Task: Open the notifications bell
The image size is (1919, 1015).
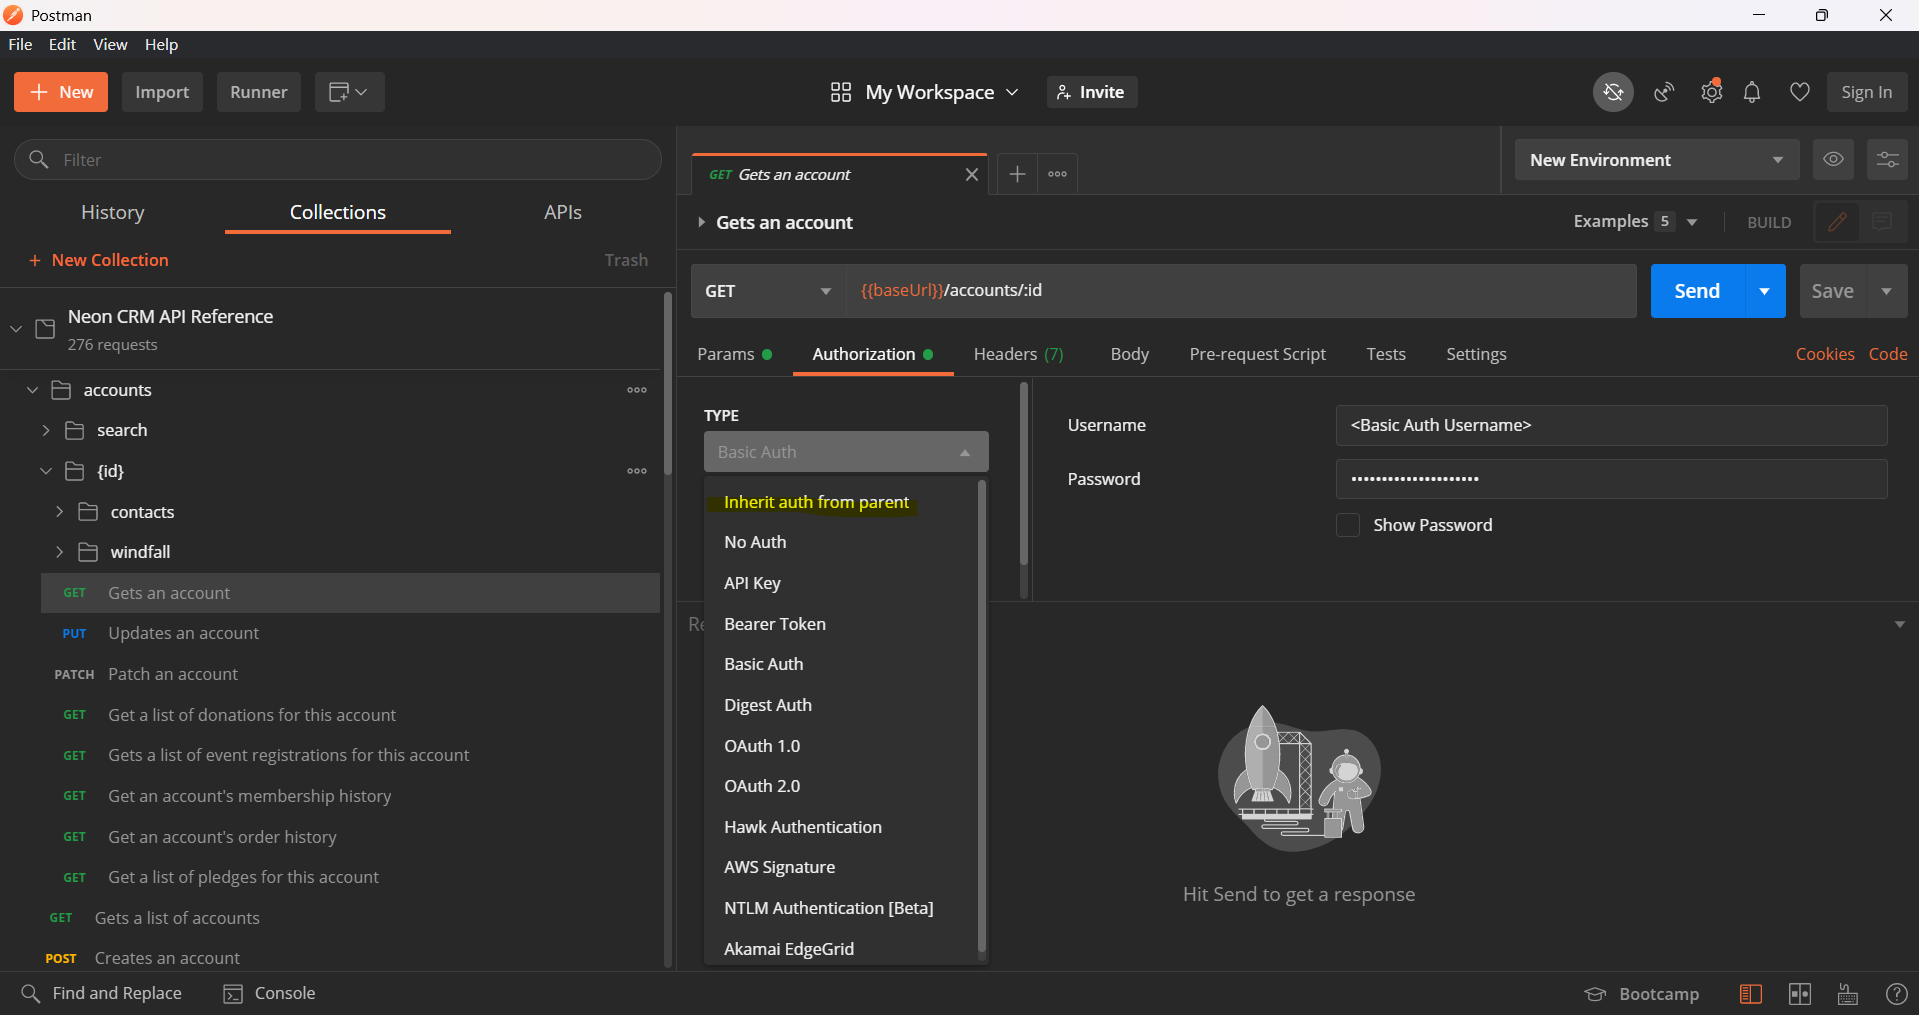Action: [x=1752, y=92]
